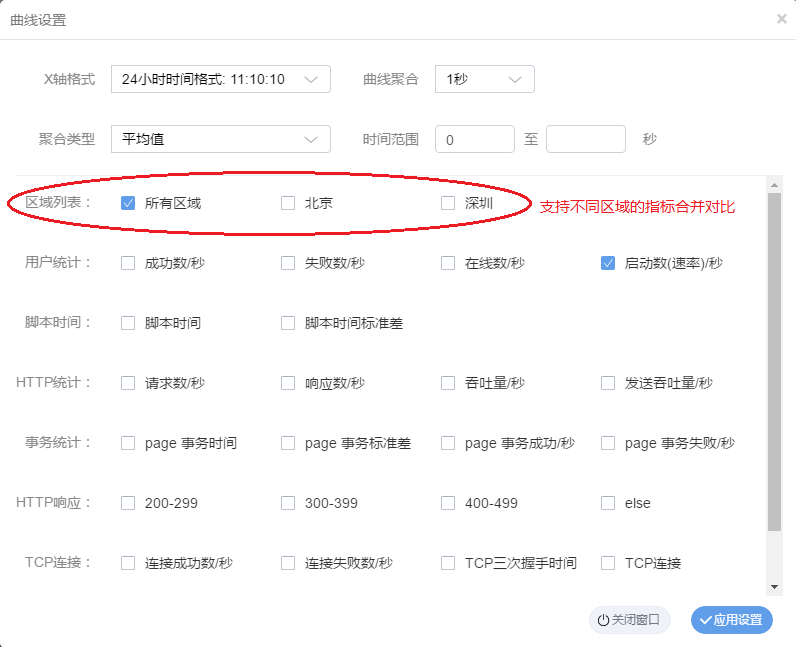Tick the 脚本时间标准差 checkbox
796x647 pixels.
coord(288,323)
